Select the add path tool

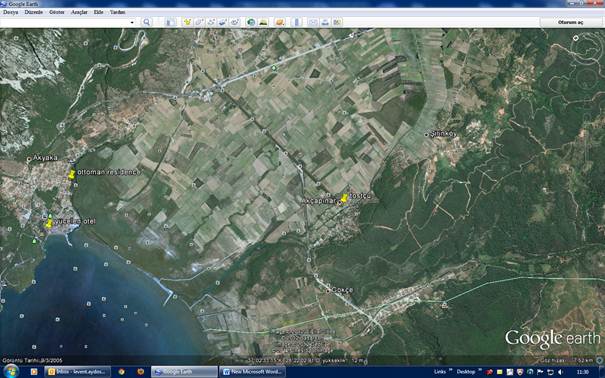click(x=211, y=22)
